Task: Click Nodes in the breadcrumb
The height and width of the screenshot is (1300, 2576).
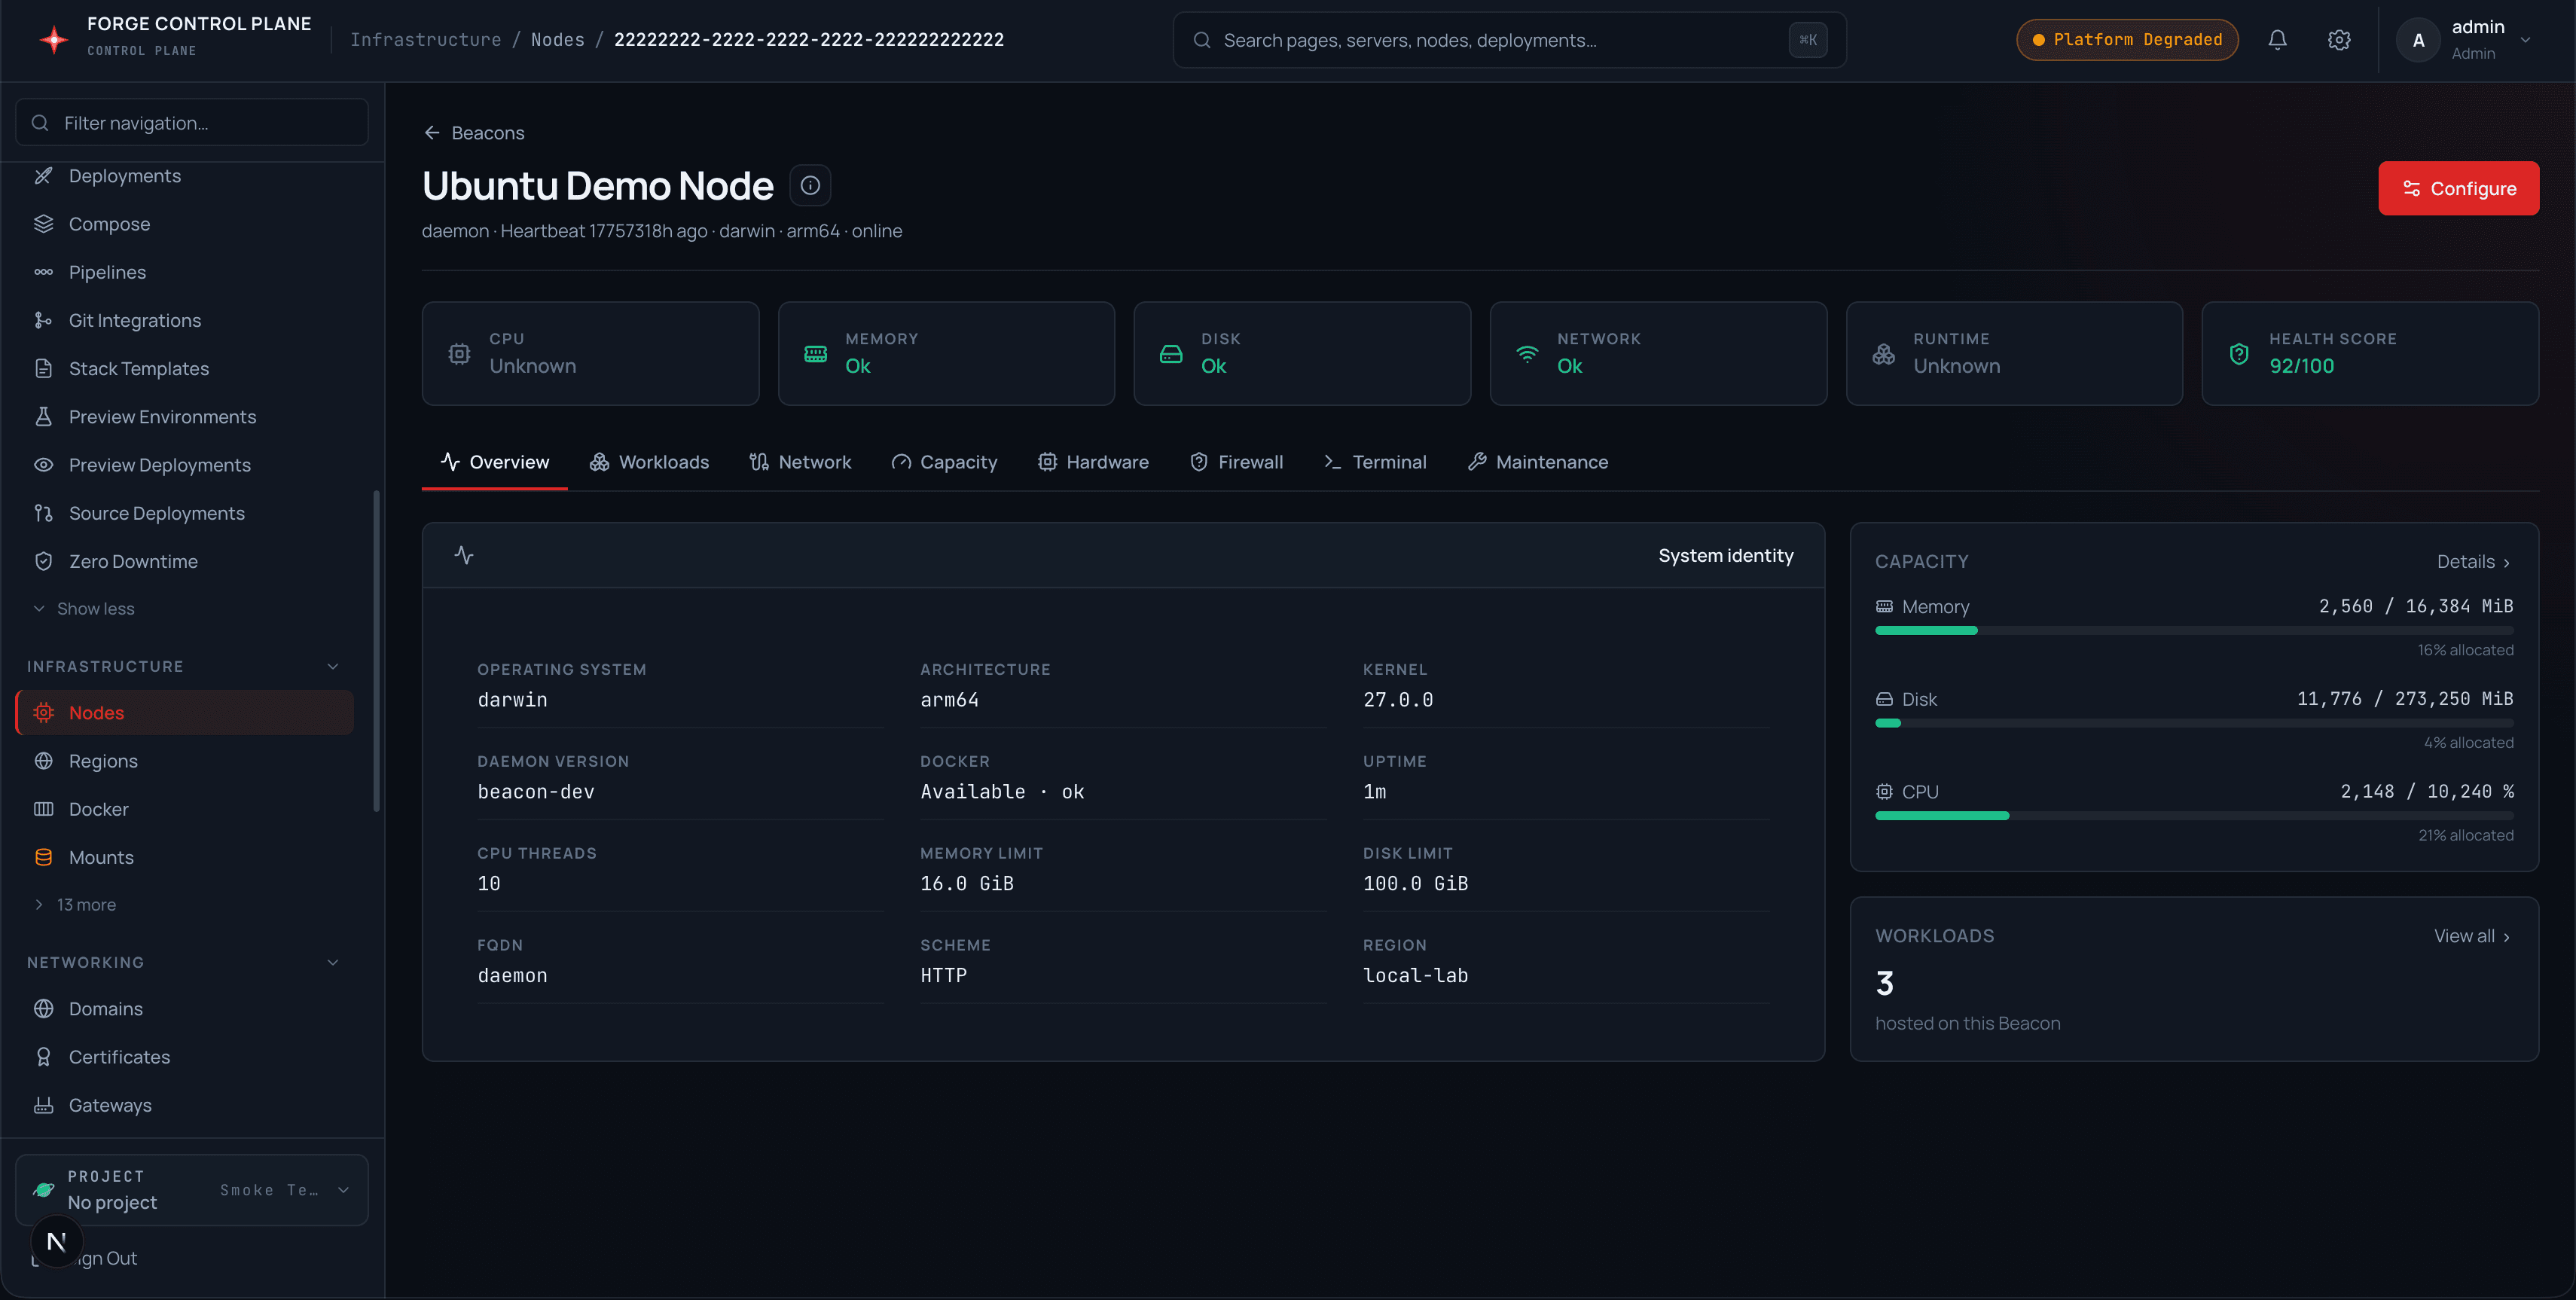Action: pos(557,40)
